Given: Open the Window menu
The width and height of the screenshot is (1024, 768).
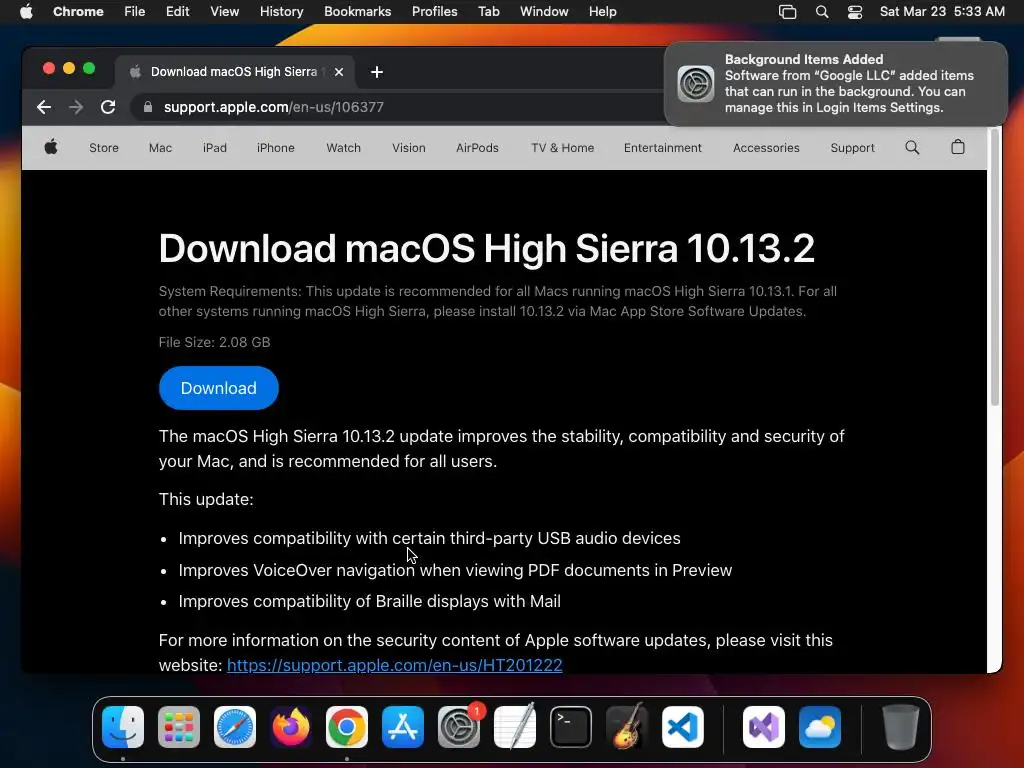Looking at the screenshot, I should coord(544,11).
